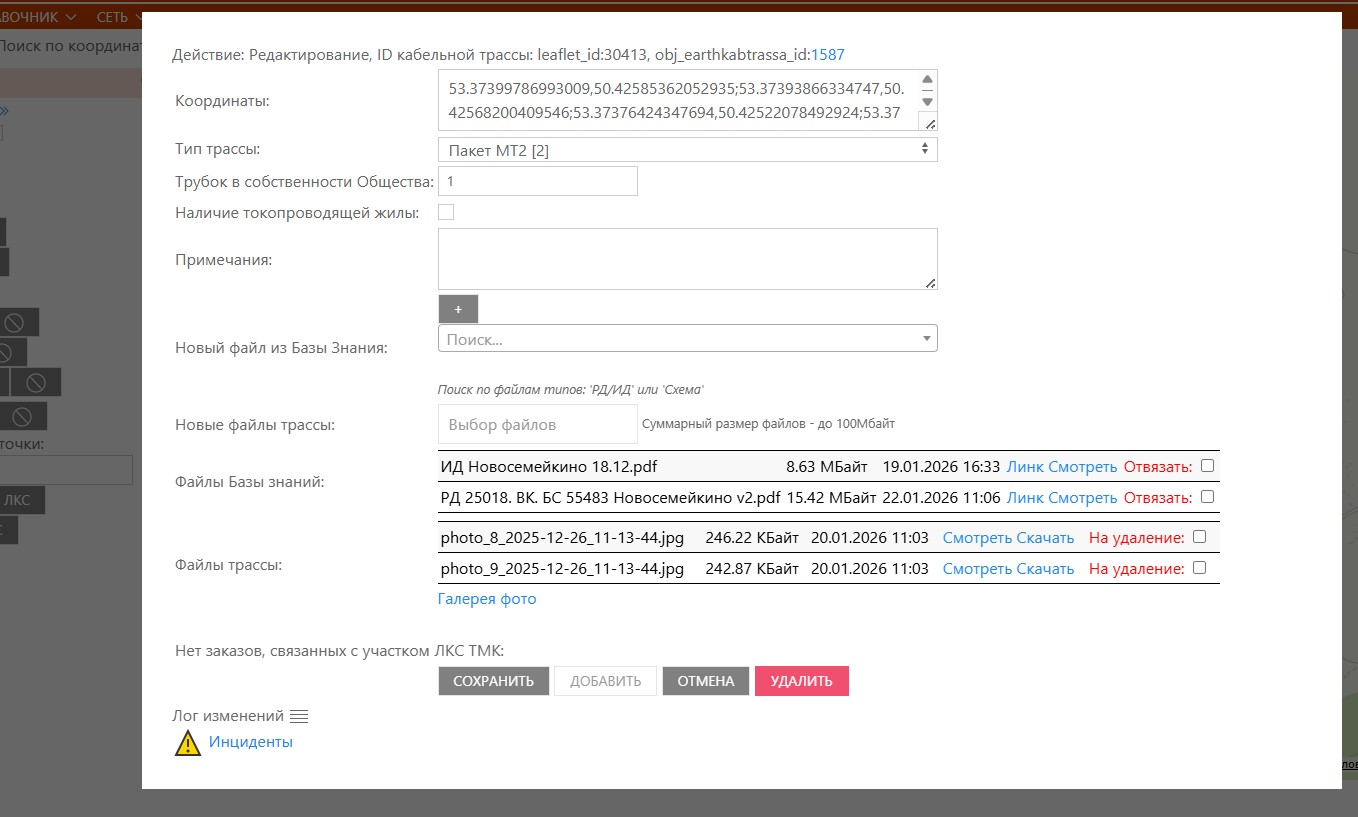Click Смотреть for photo_9 file
The image size is (1358, 817).
[977, 569]
